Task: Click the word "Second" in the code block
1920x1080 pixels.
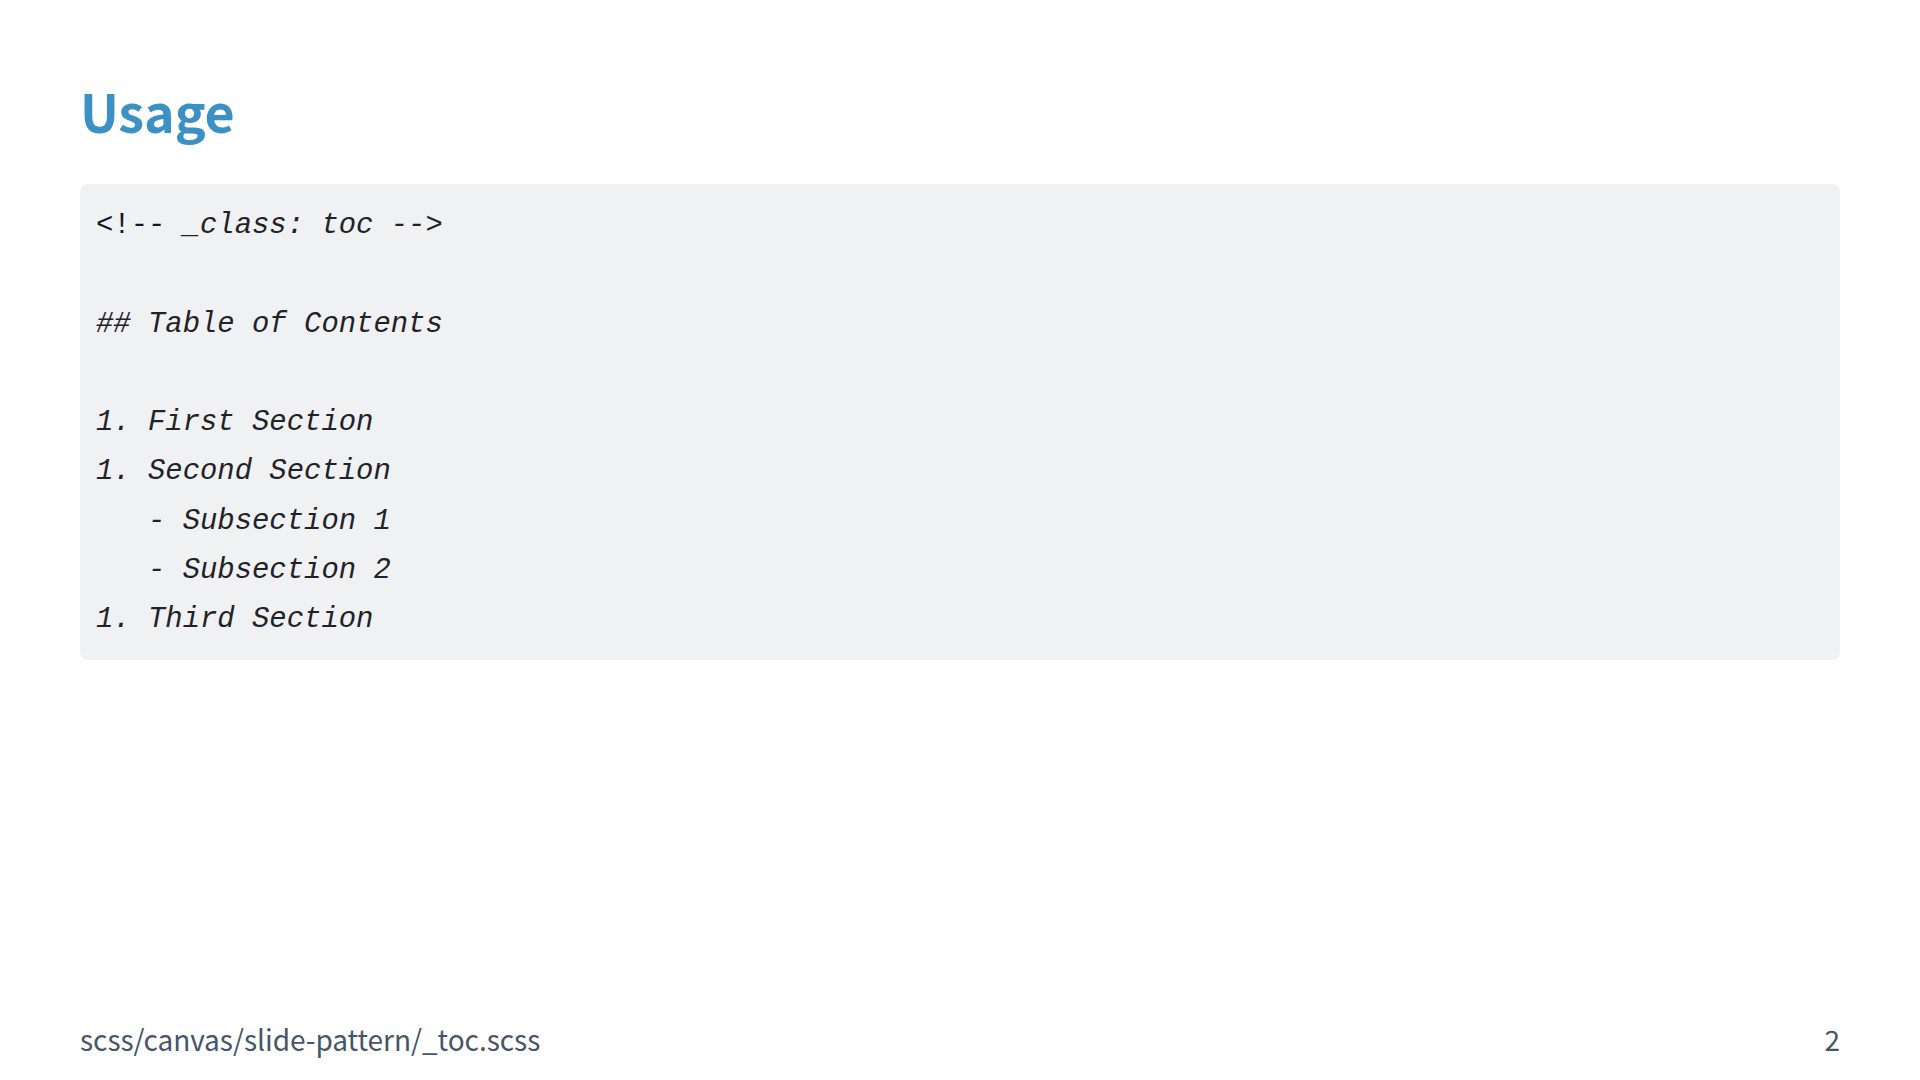Action: click(200, 470)
